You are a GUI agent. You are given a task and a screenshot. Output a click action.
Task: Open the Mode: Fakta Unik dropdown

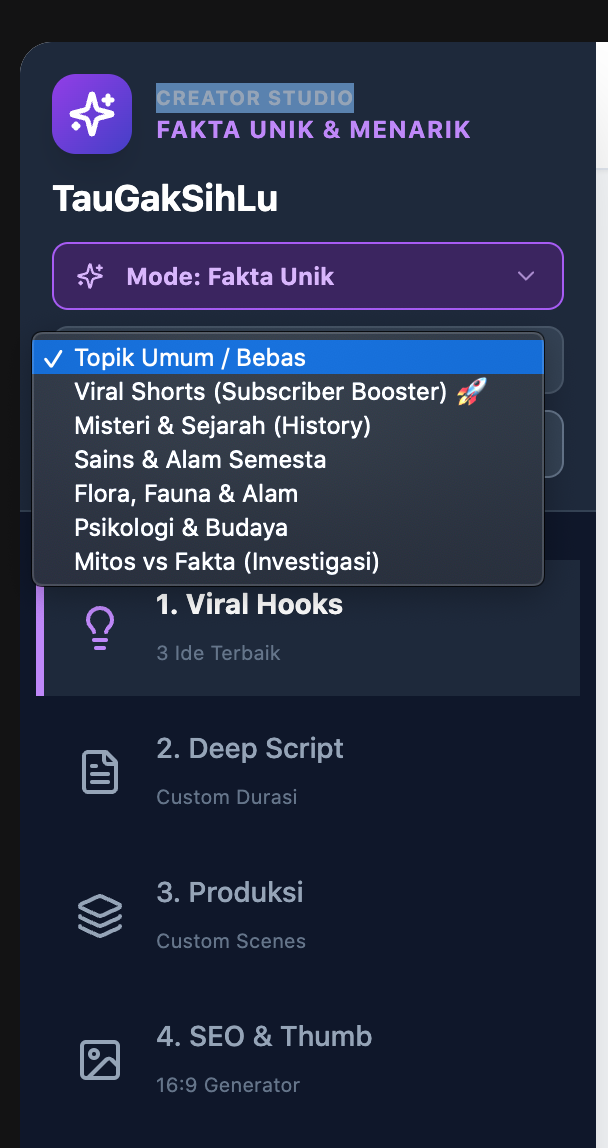click(308, 276)
